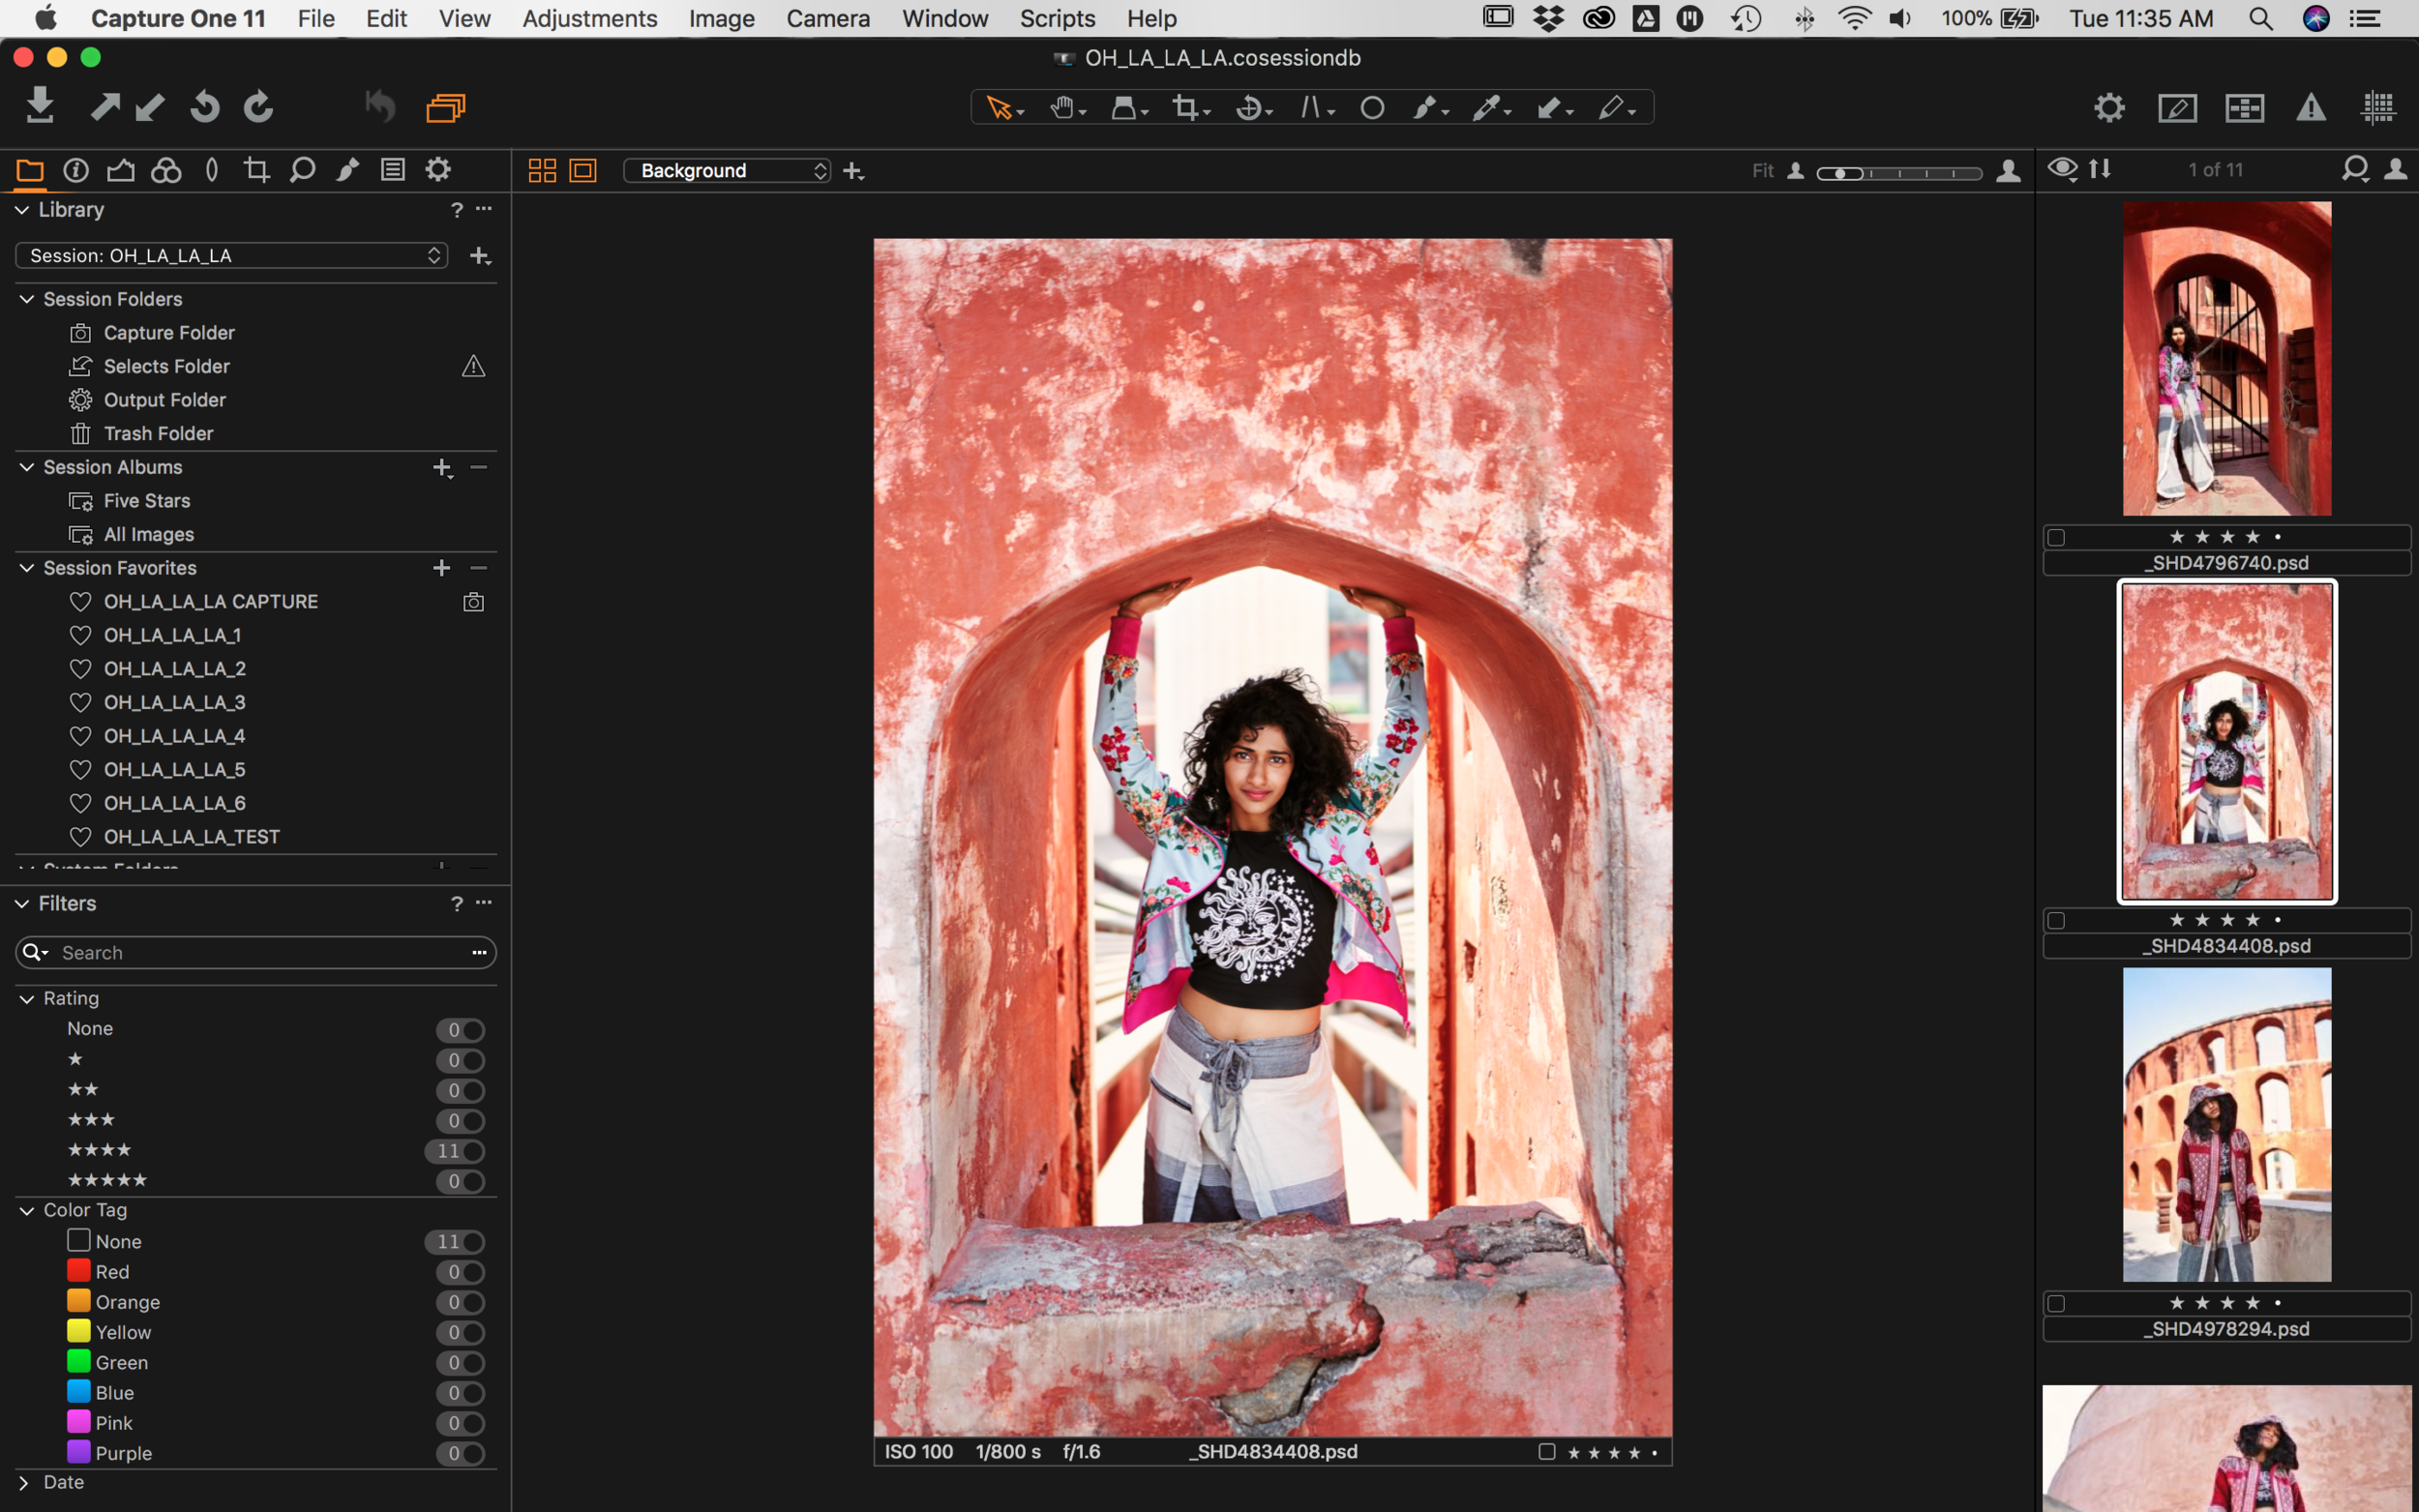Click the Yellow color tag swatch

point(78,1331)
